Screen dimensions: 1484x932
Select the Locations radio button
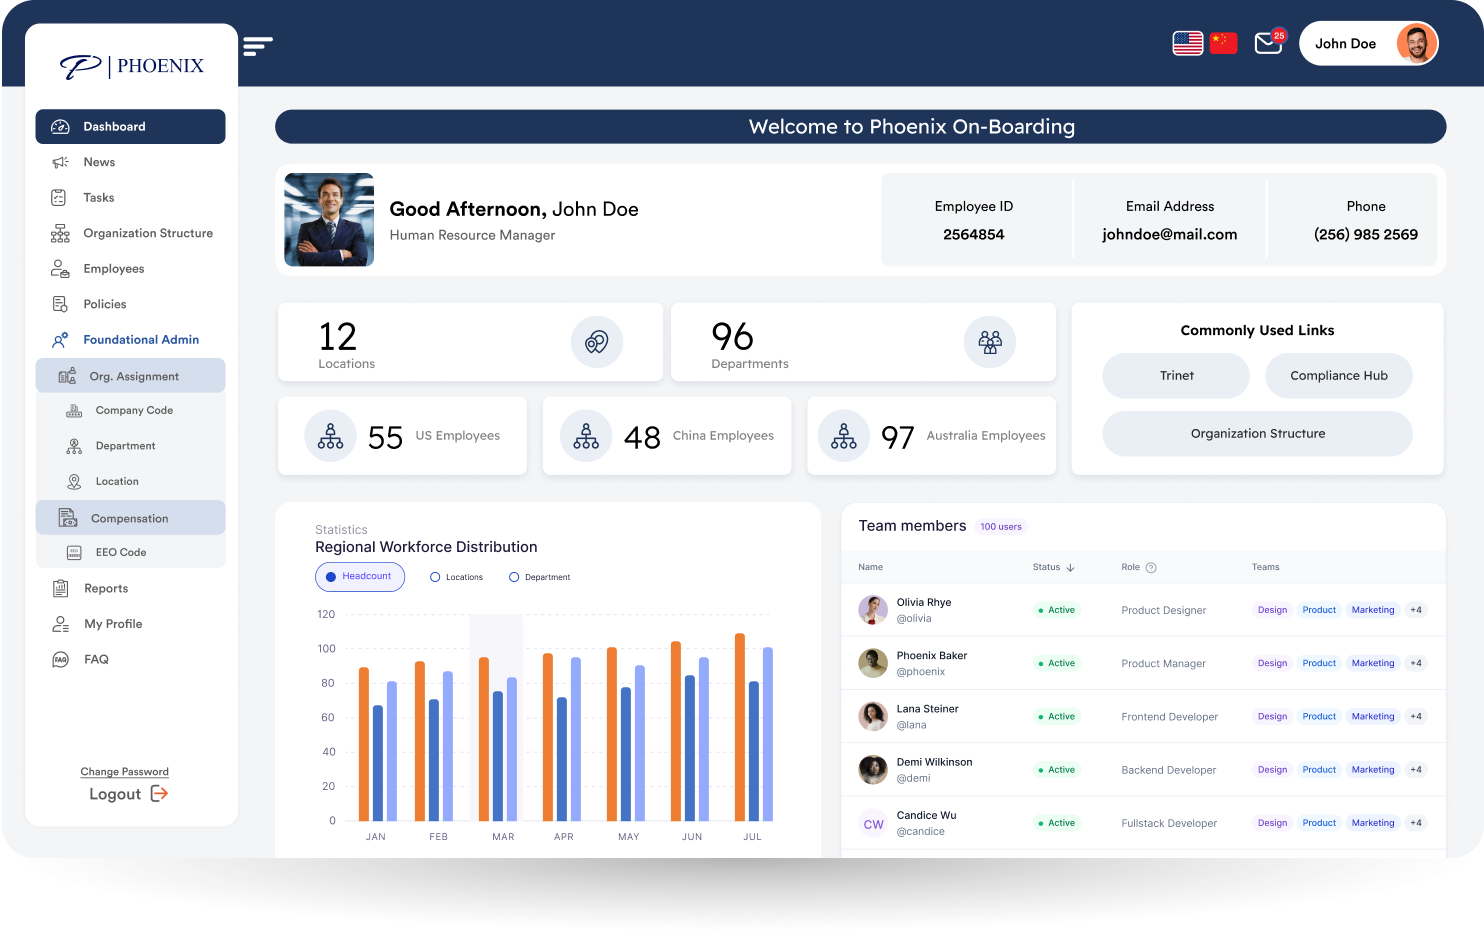(435, 577)
